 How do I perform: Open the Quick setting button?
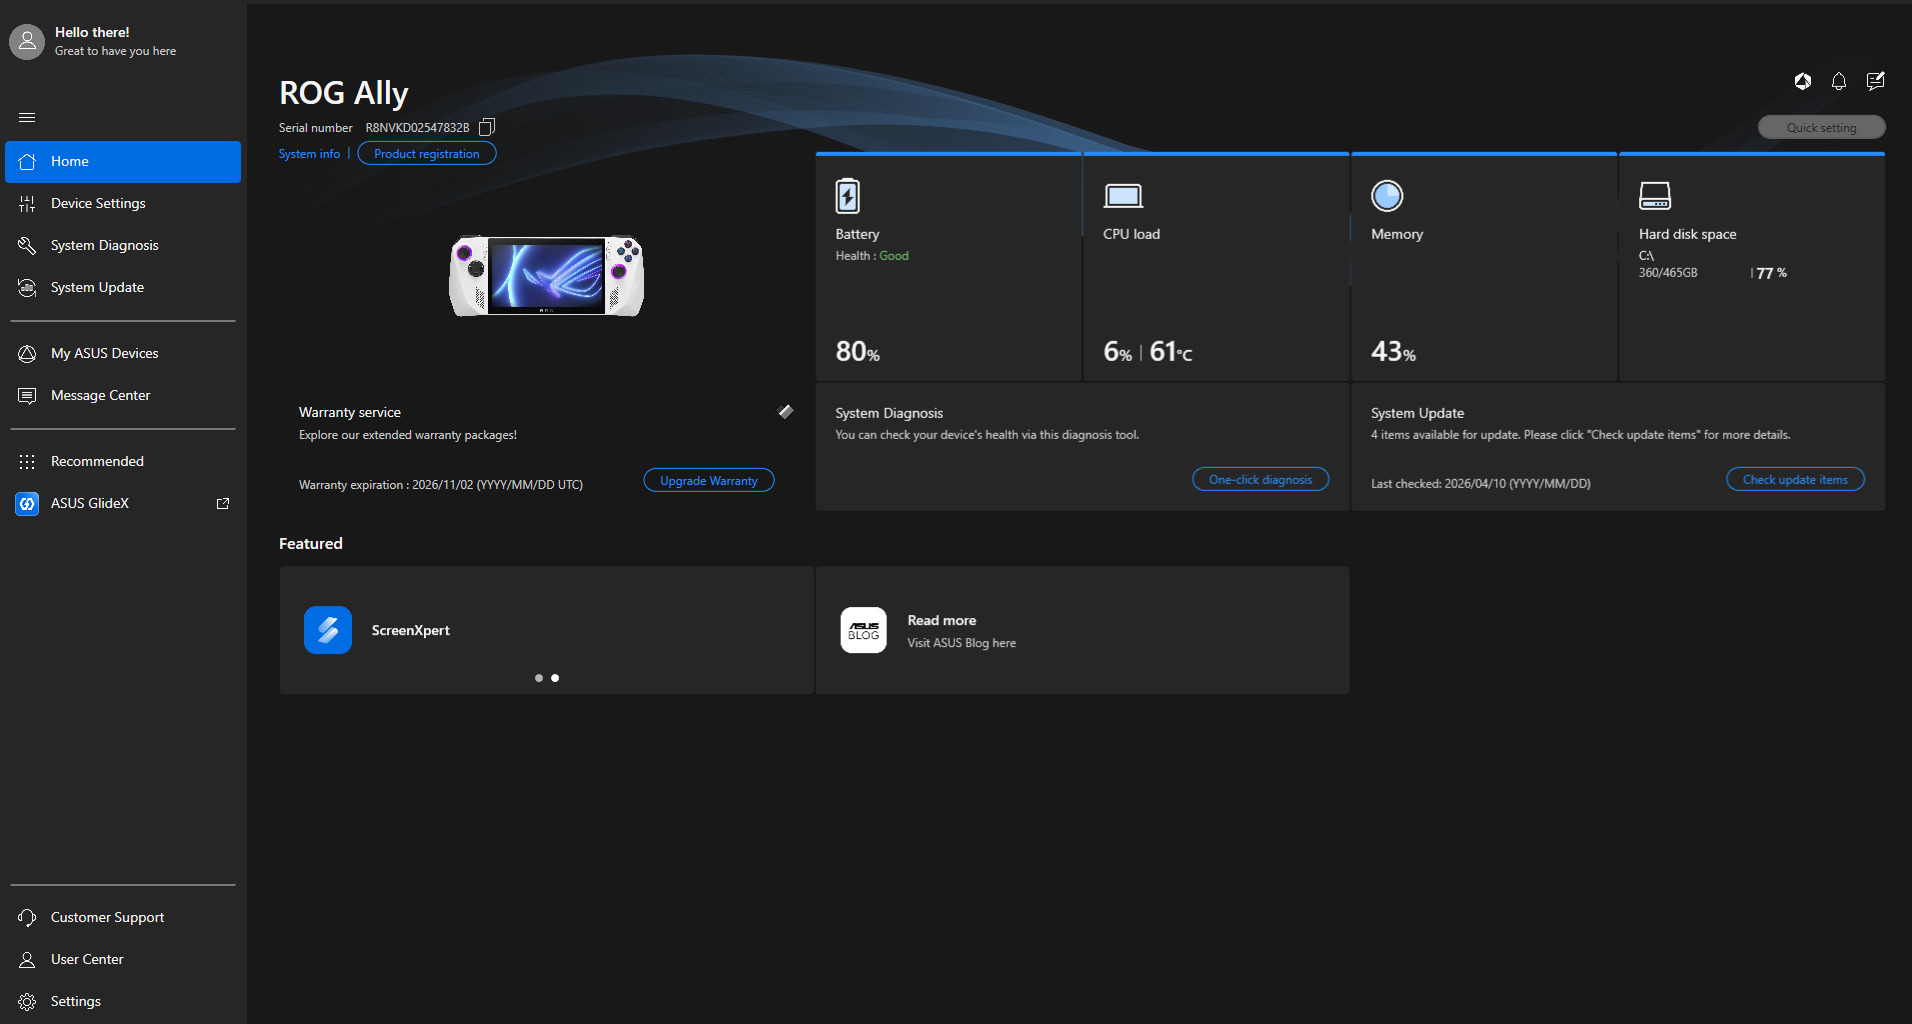point(1822,128)
